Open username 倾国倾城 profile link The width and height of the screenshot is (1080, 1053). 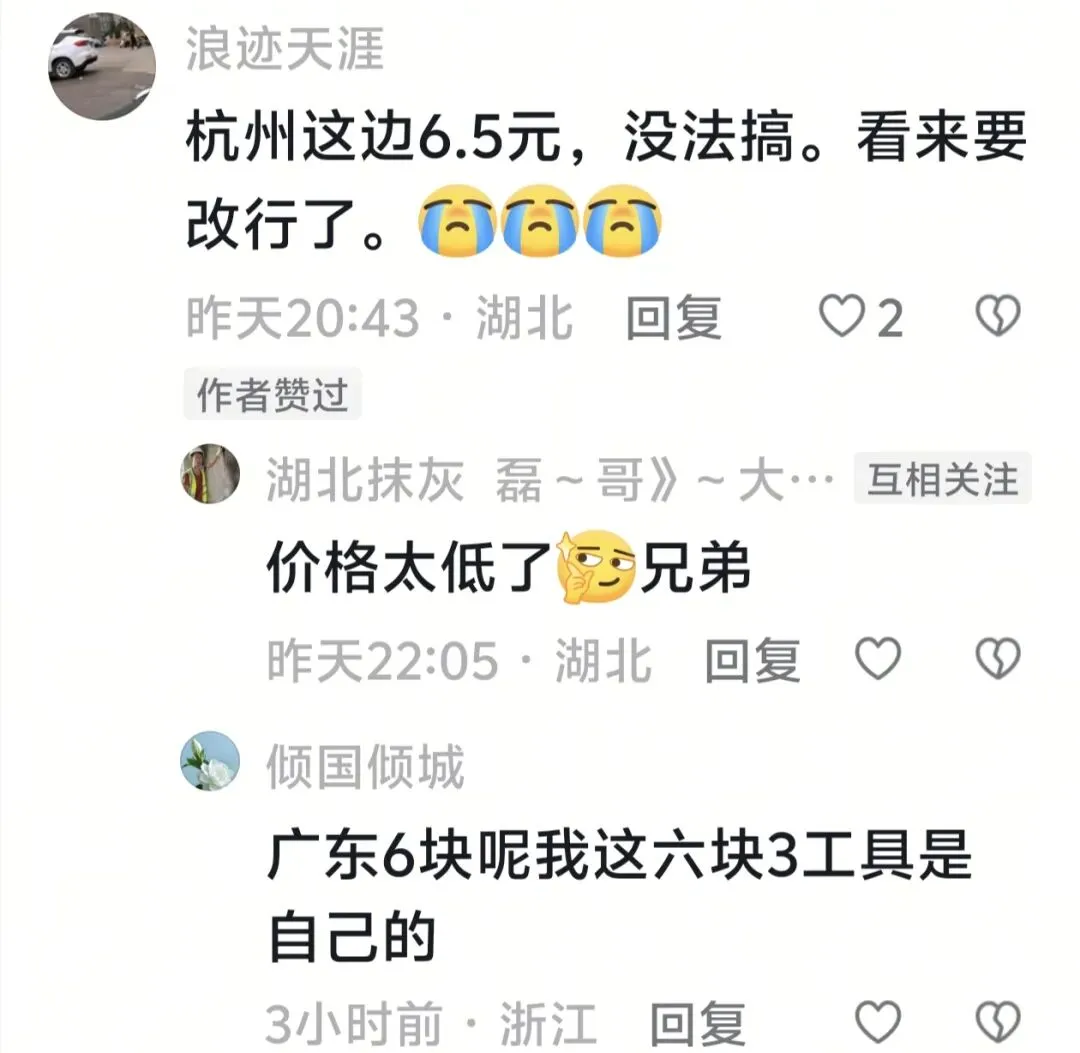click(x=366, y=766)
